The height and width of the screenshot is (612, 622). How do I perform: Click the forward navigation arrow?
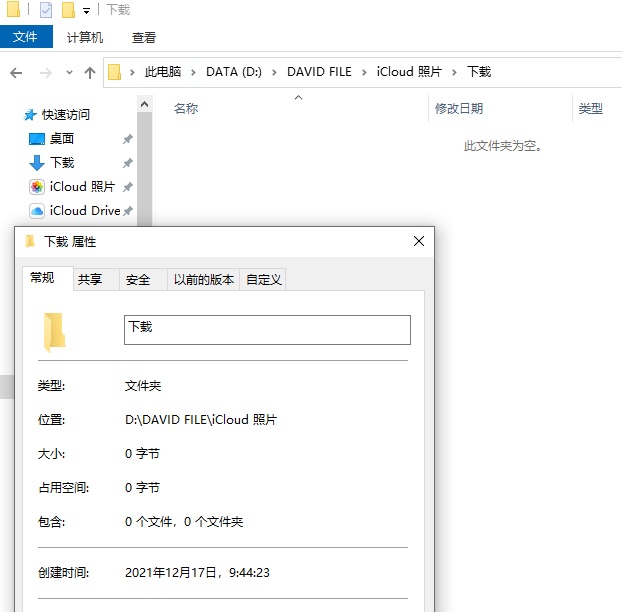(46, 73)
